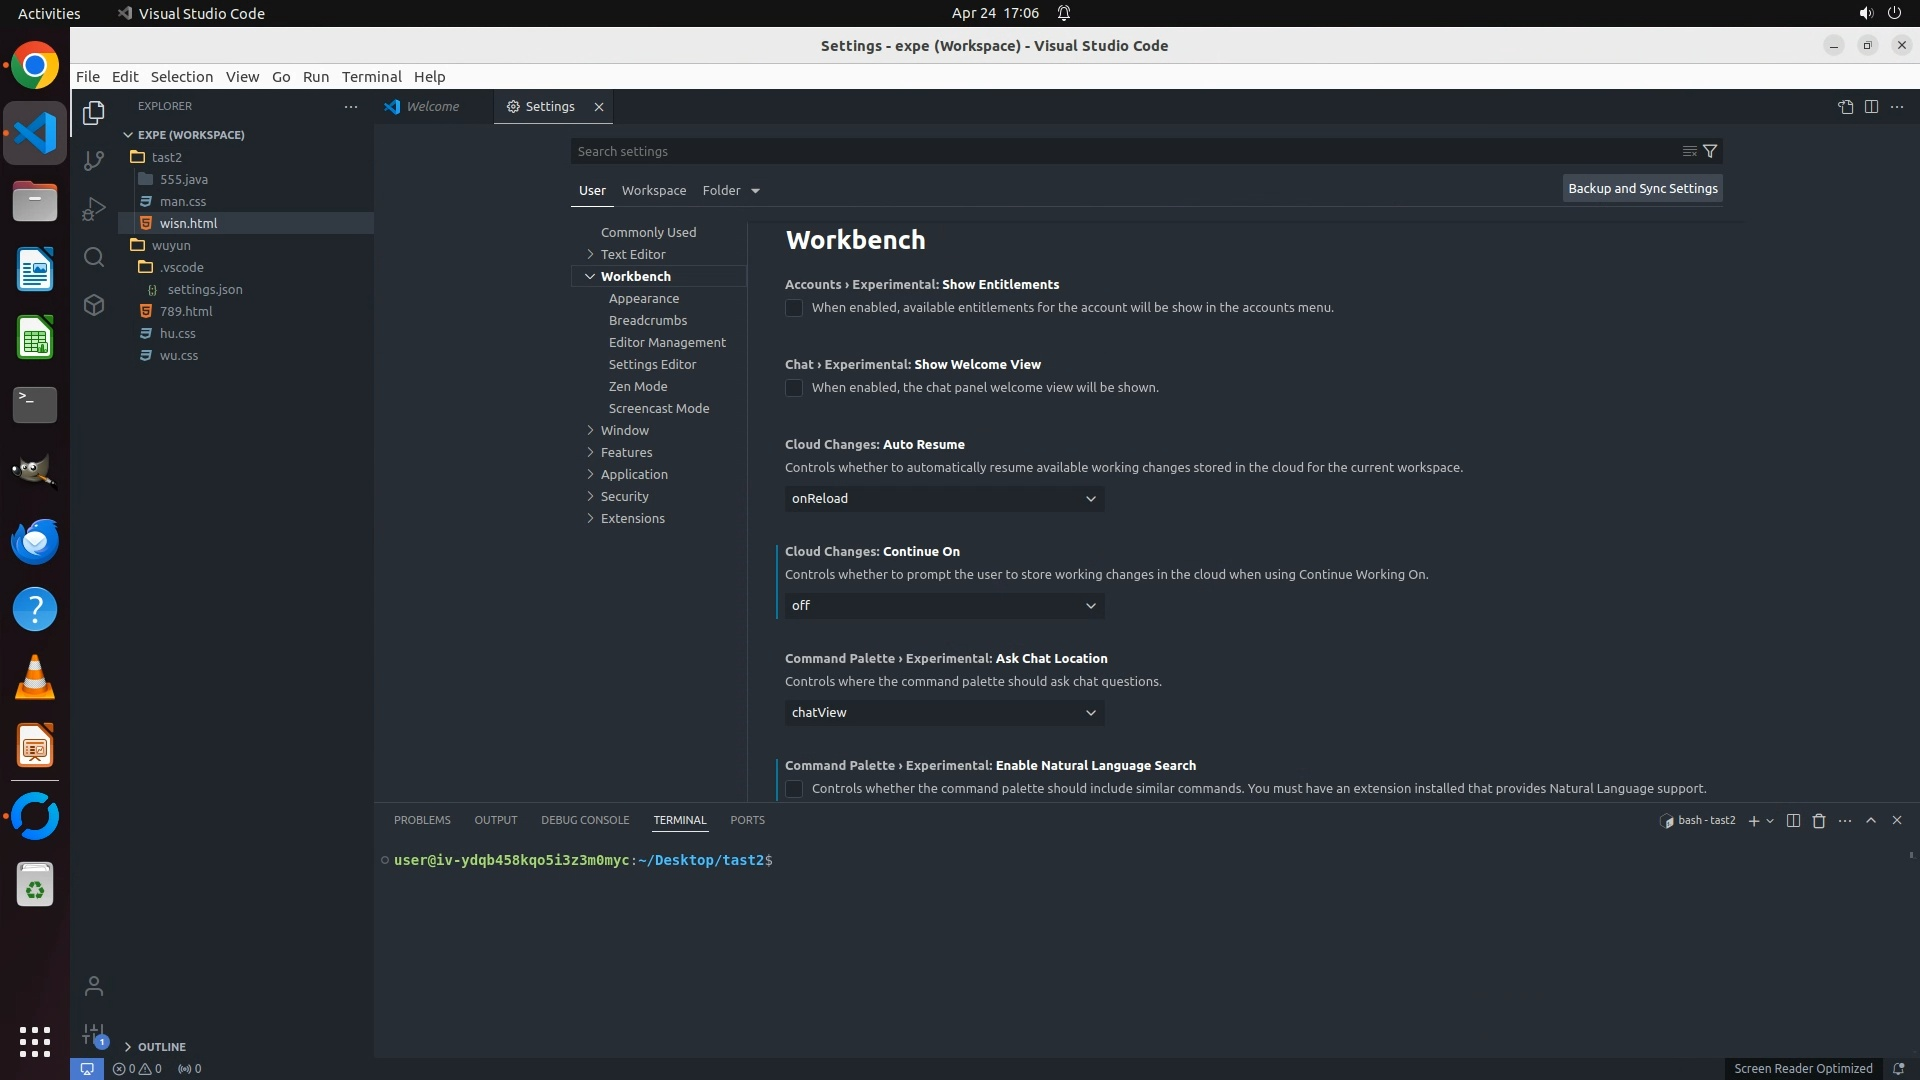Enable Natural Language Search checkbox
This screenshot has width=1920, height=1080.
point(794,789)
